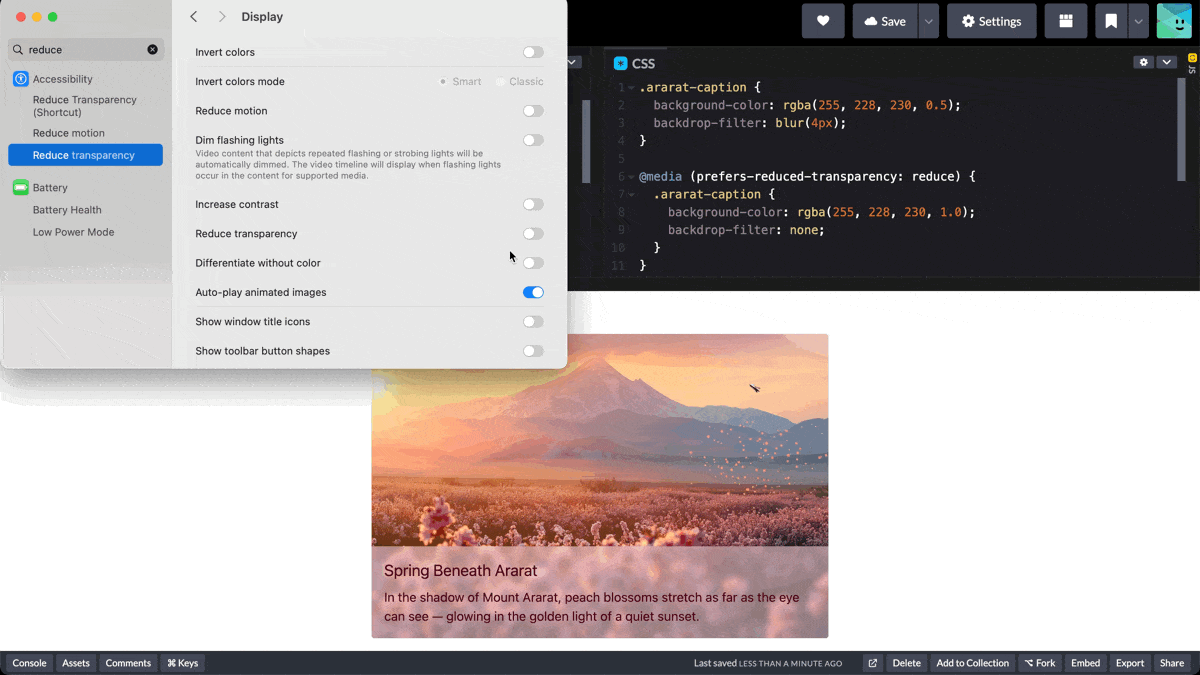Click the Accessibility icon in the sidebar
The height and width of the screenshot is (675, 1200).
tap(20, 79)
